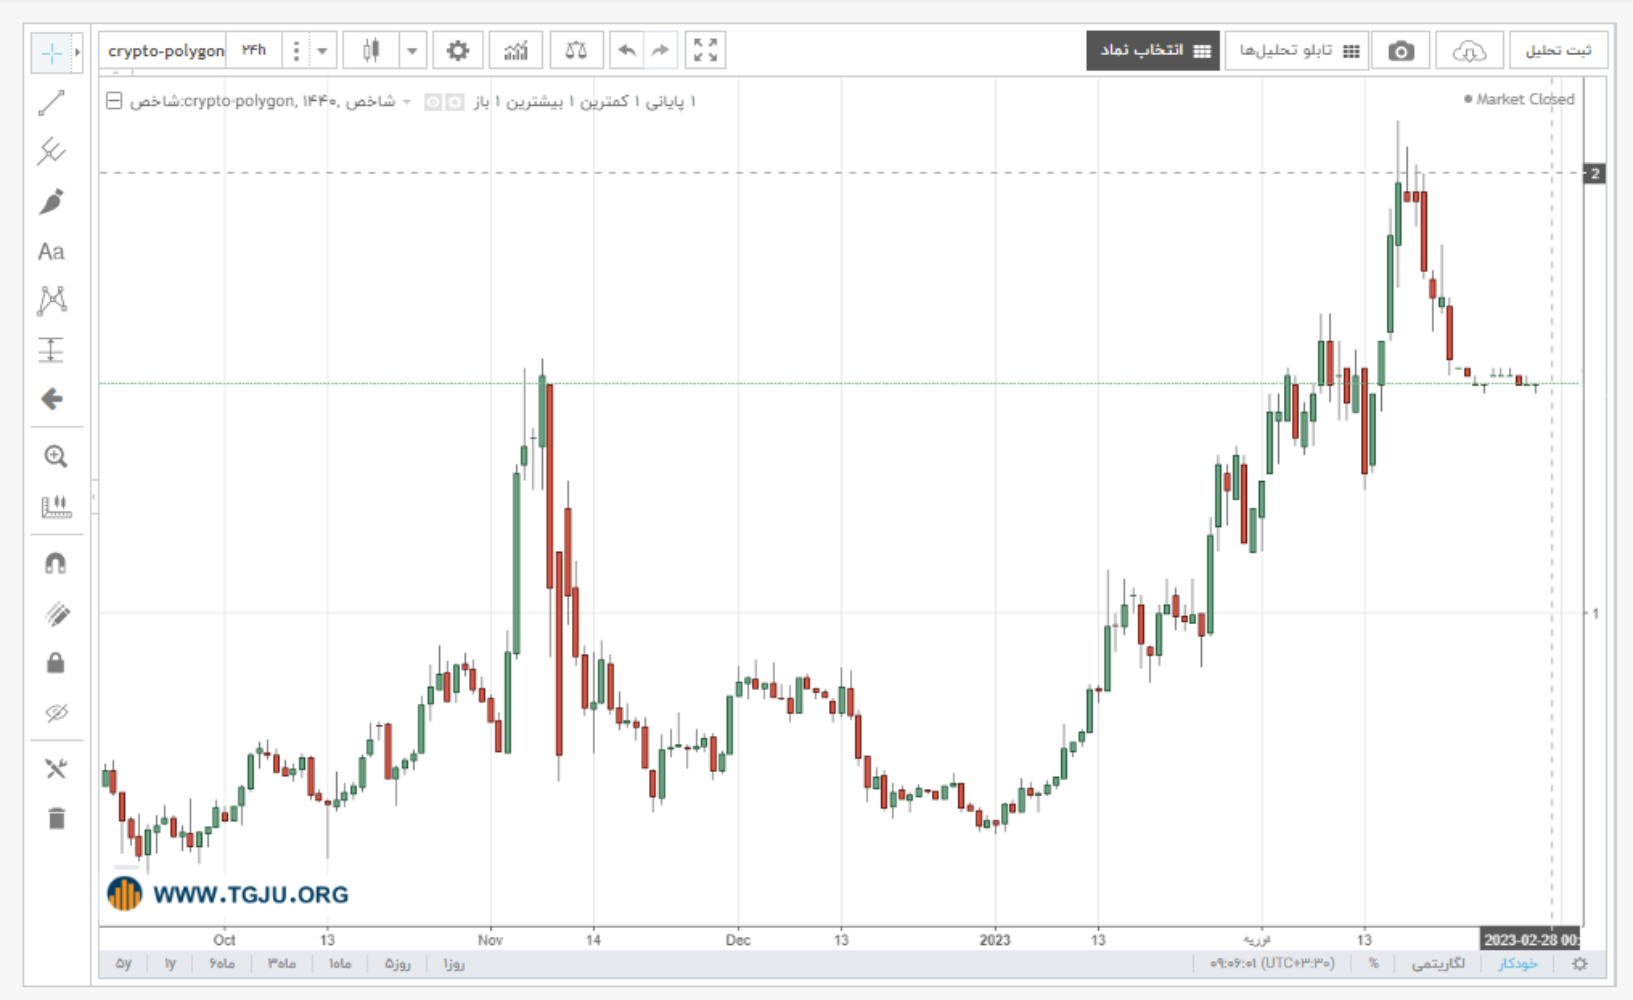Open chart settings gear in top toolbar
1633x1000 pixels.
coord(458,50)
